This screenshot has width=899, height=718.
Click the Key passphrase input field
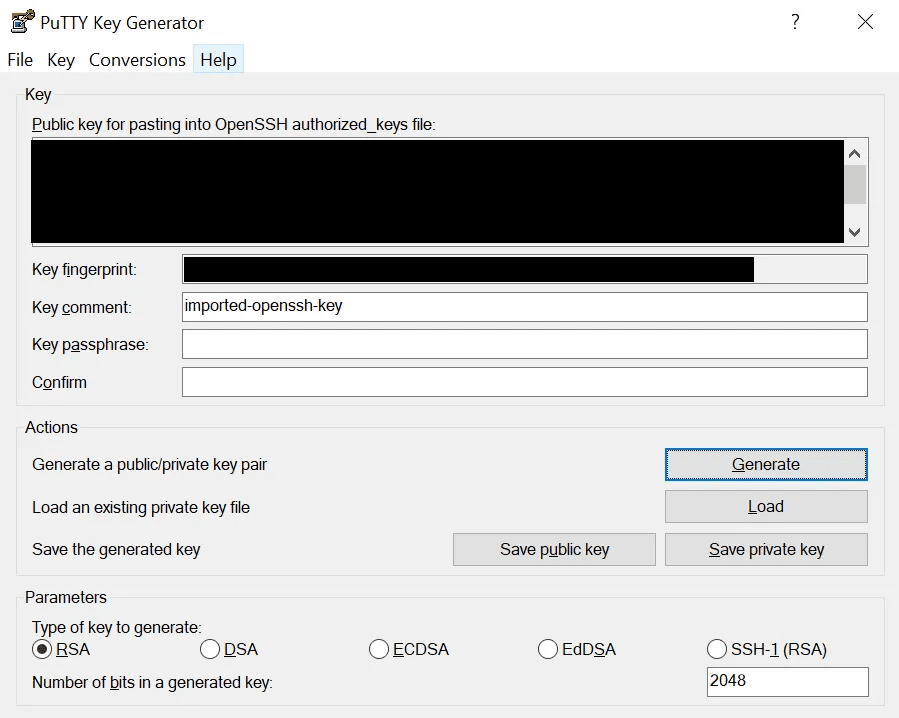click(x=525, y=344)
